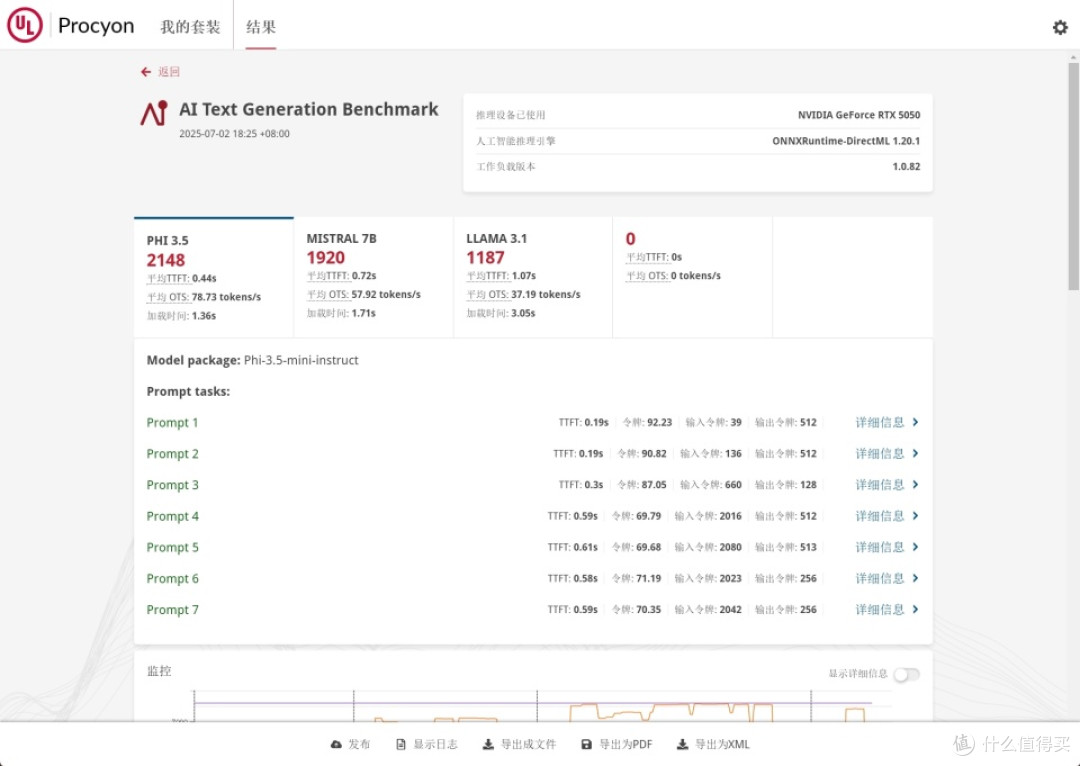1080x766 pixels.
Task: Click the UL logo icon
Action: (25, 25)
